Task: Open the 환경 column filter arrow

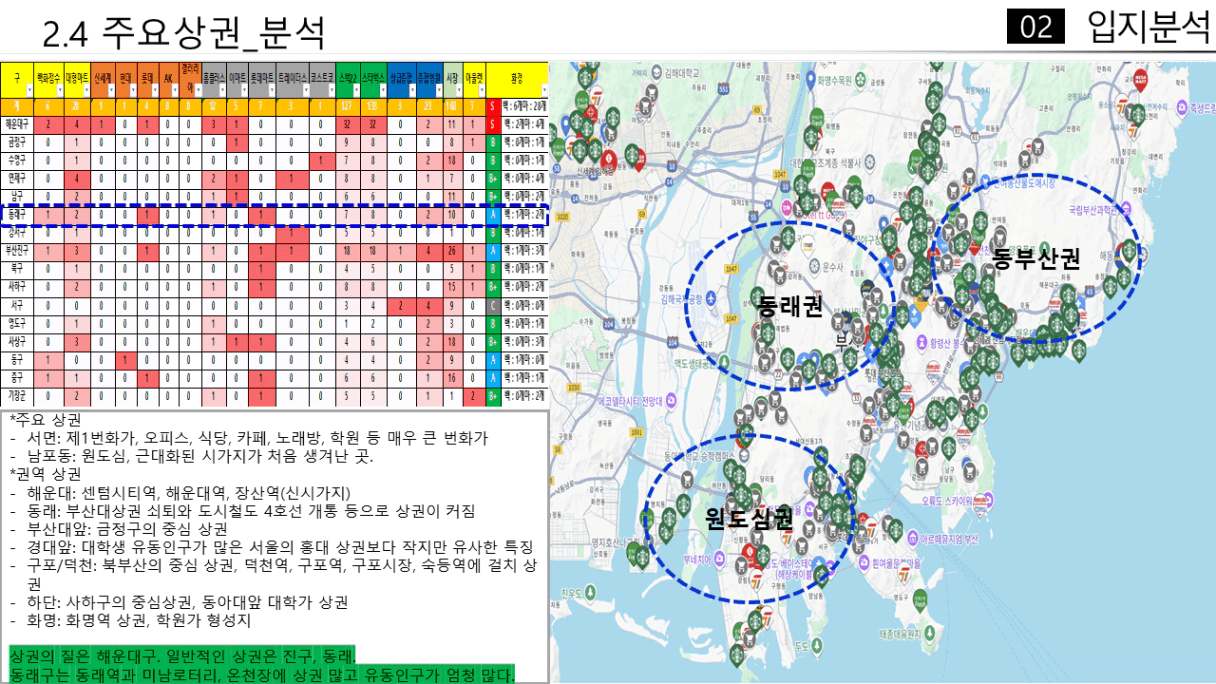Action: (545, 91)
